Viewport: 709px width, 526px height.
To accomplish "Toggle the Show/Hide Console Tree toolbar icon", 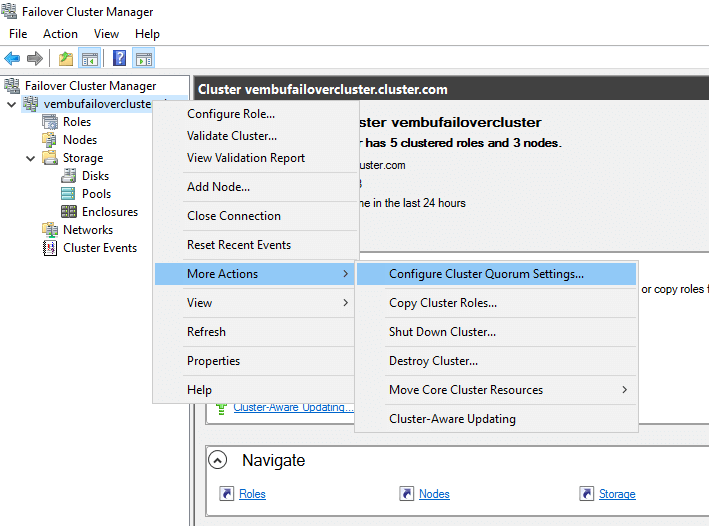I will click(90, 58).
